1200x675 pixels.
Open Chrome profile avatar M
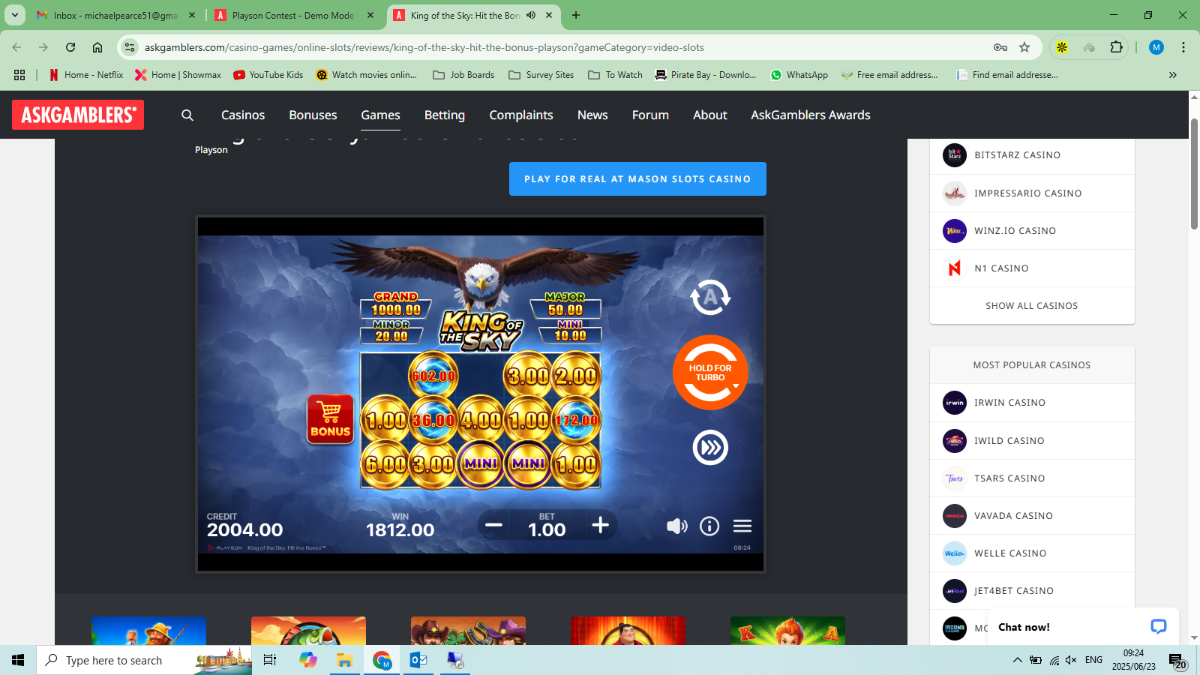pos(1156,47)
